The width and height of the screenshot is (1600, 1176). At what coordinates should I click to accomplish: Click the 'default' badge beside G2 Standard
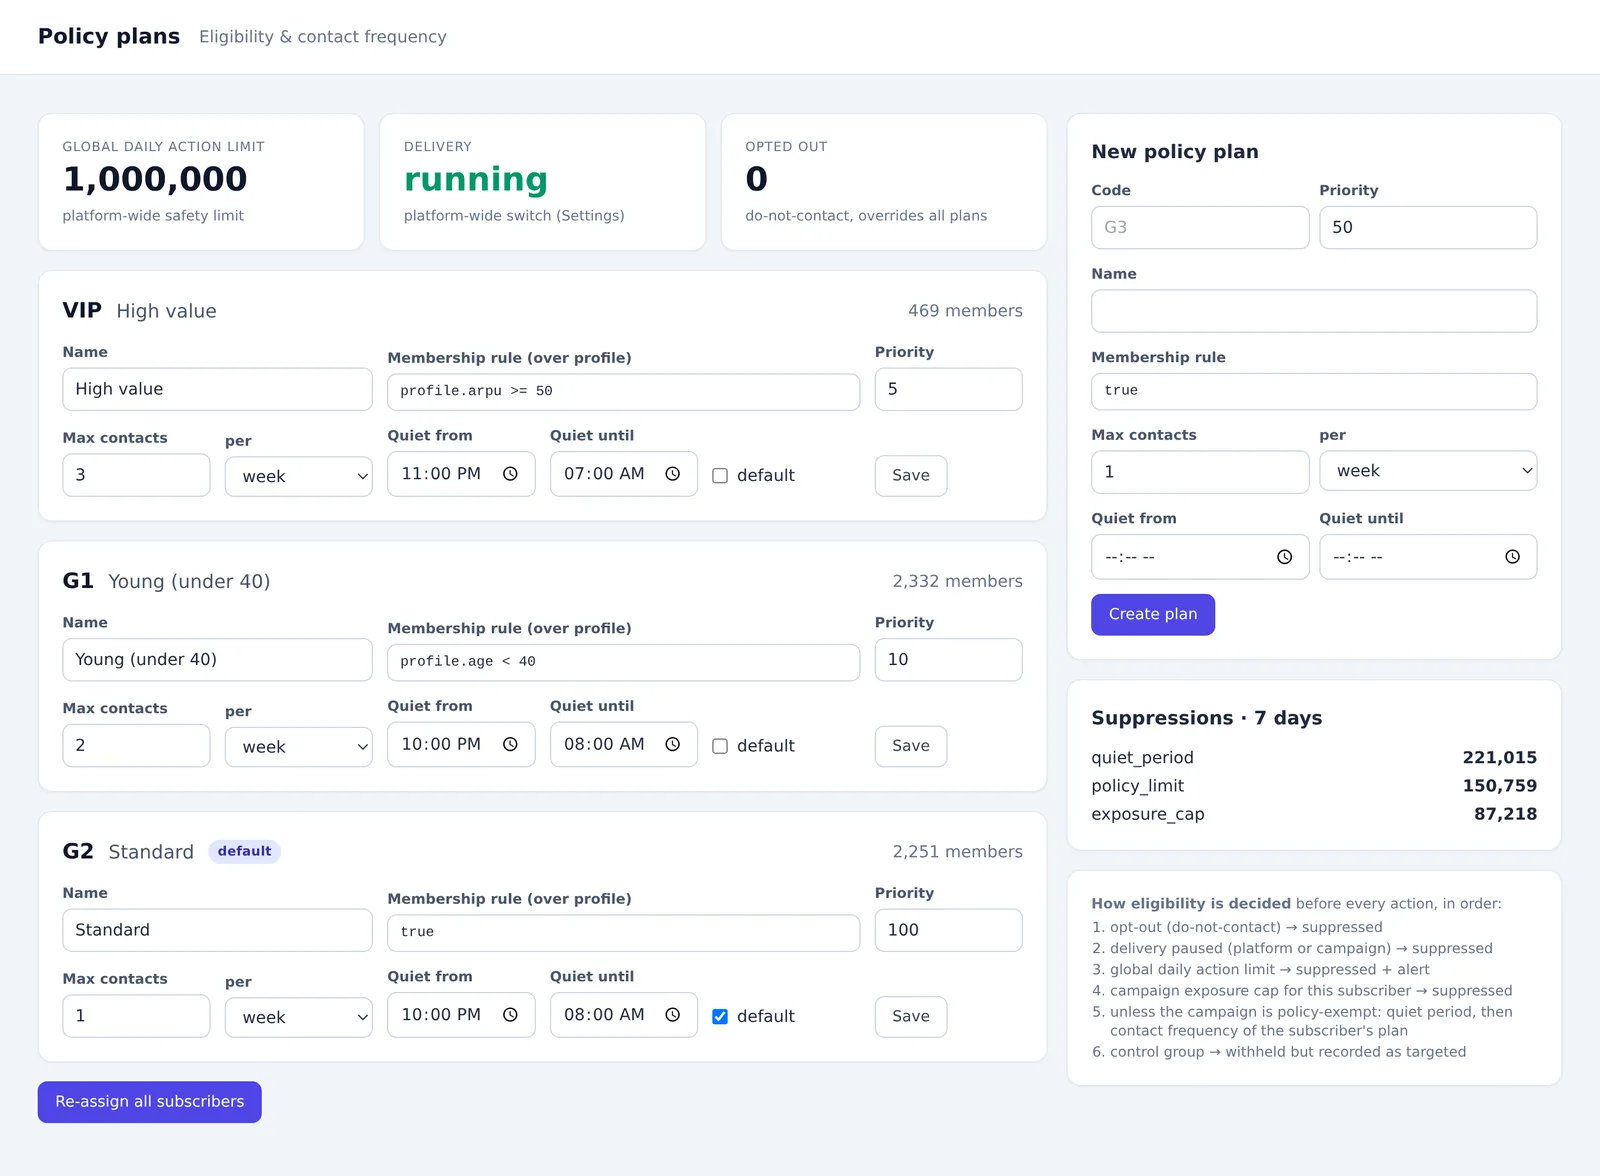(x=244, y=851)
